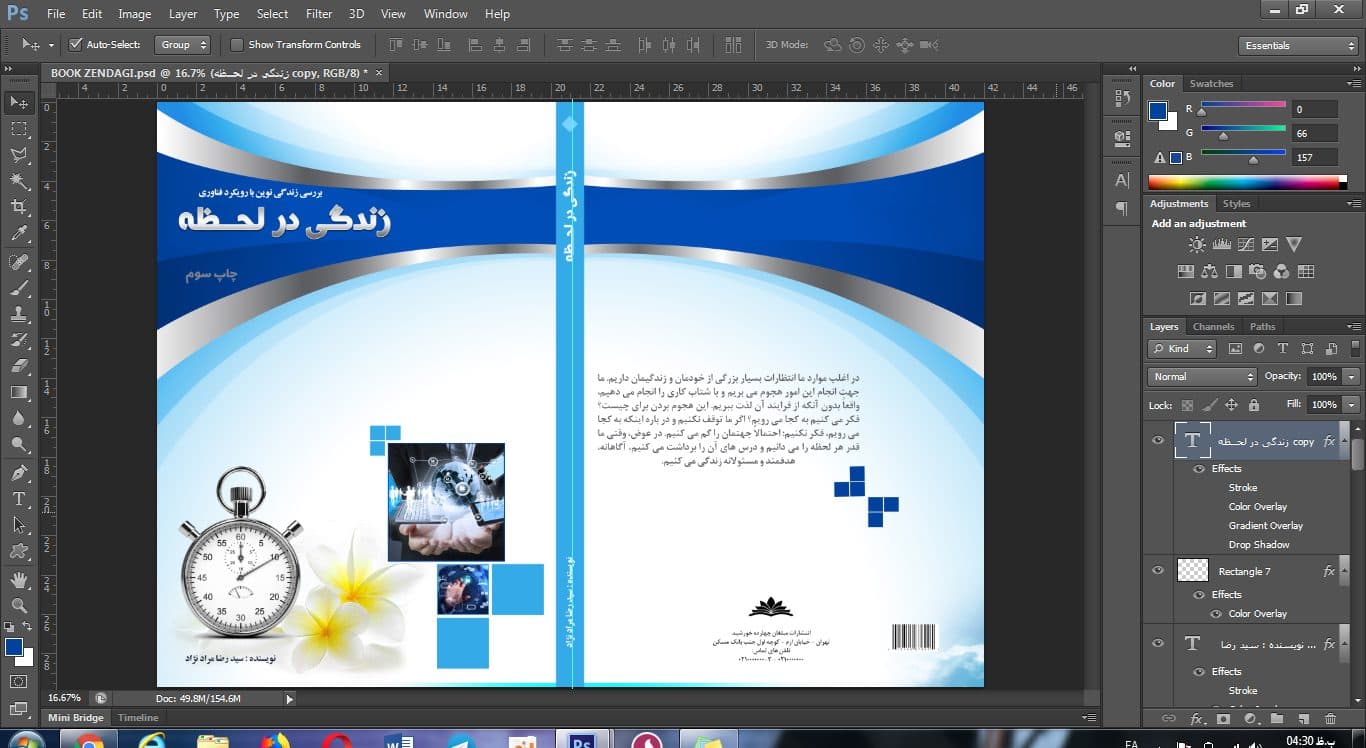Screen dimensions: 1366x748
Task: Hide the زندگی در لحظه copy layer
Action: (1158, 441)
